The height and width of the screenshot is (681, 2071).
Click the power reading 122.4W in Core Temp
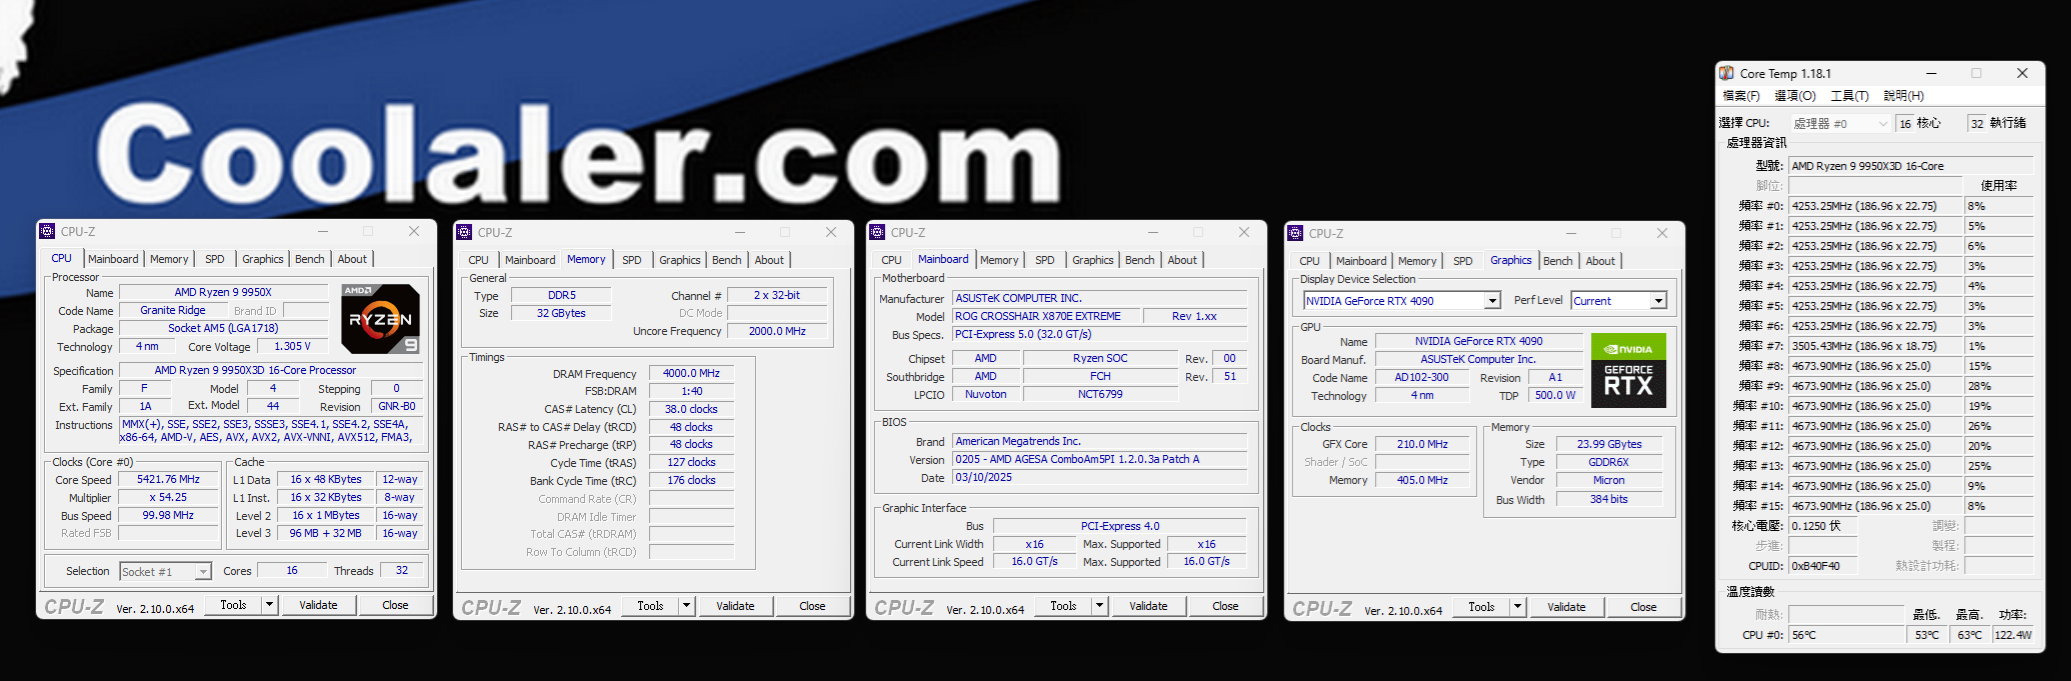(2013, 635)
